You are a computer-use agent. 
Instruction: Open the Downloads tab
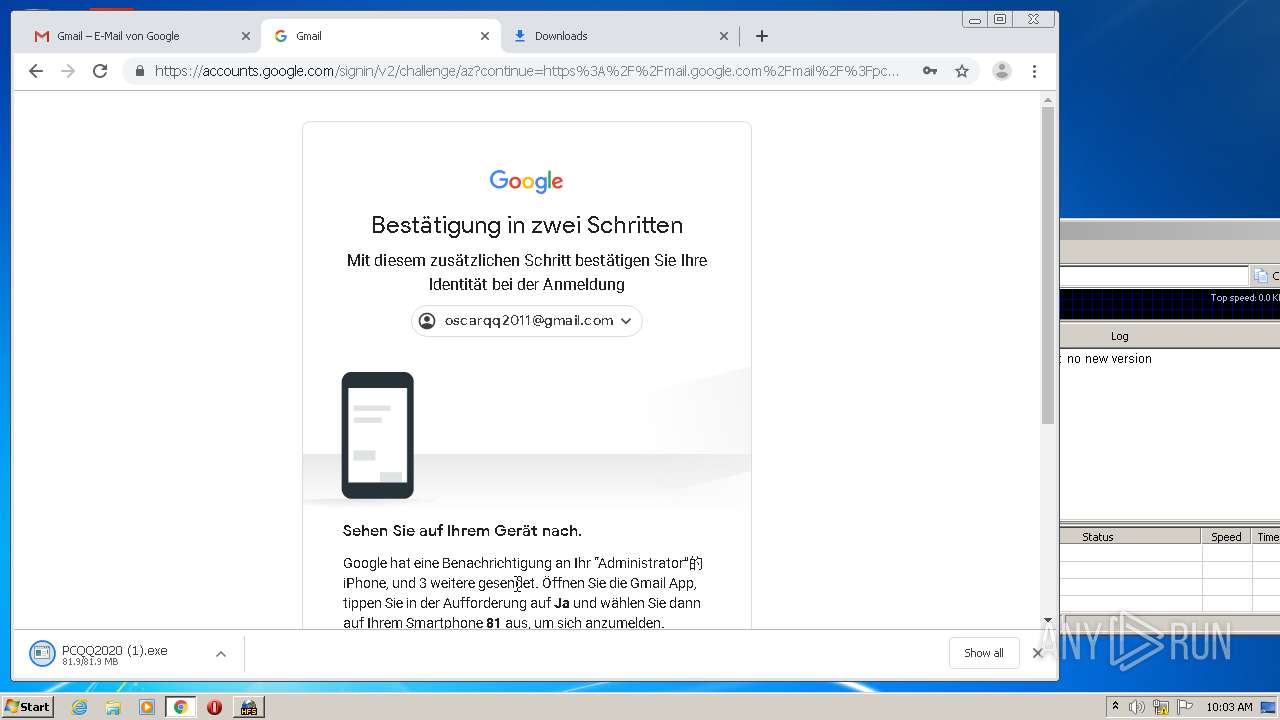[x=620, y=36]
